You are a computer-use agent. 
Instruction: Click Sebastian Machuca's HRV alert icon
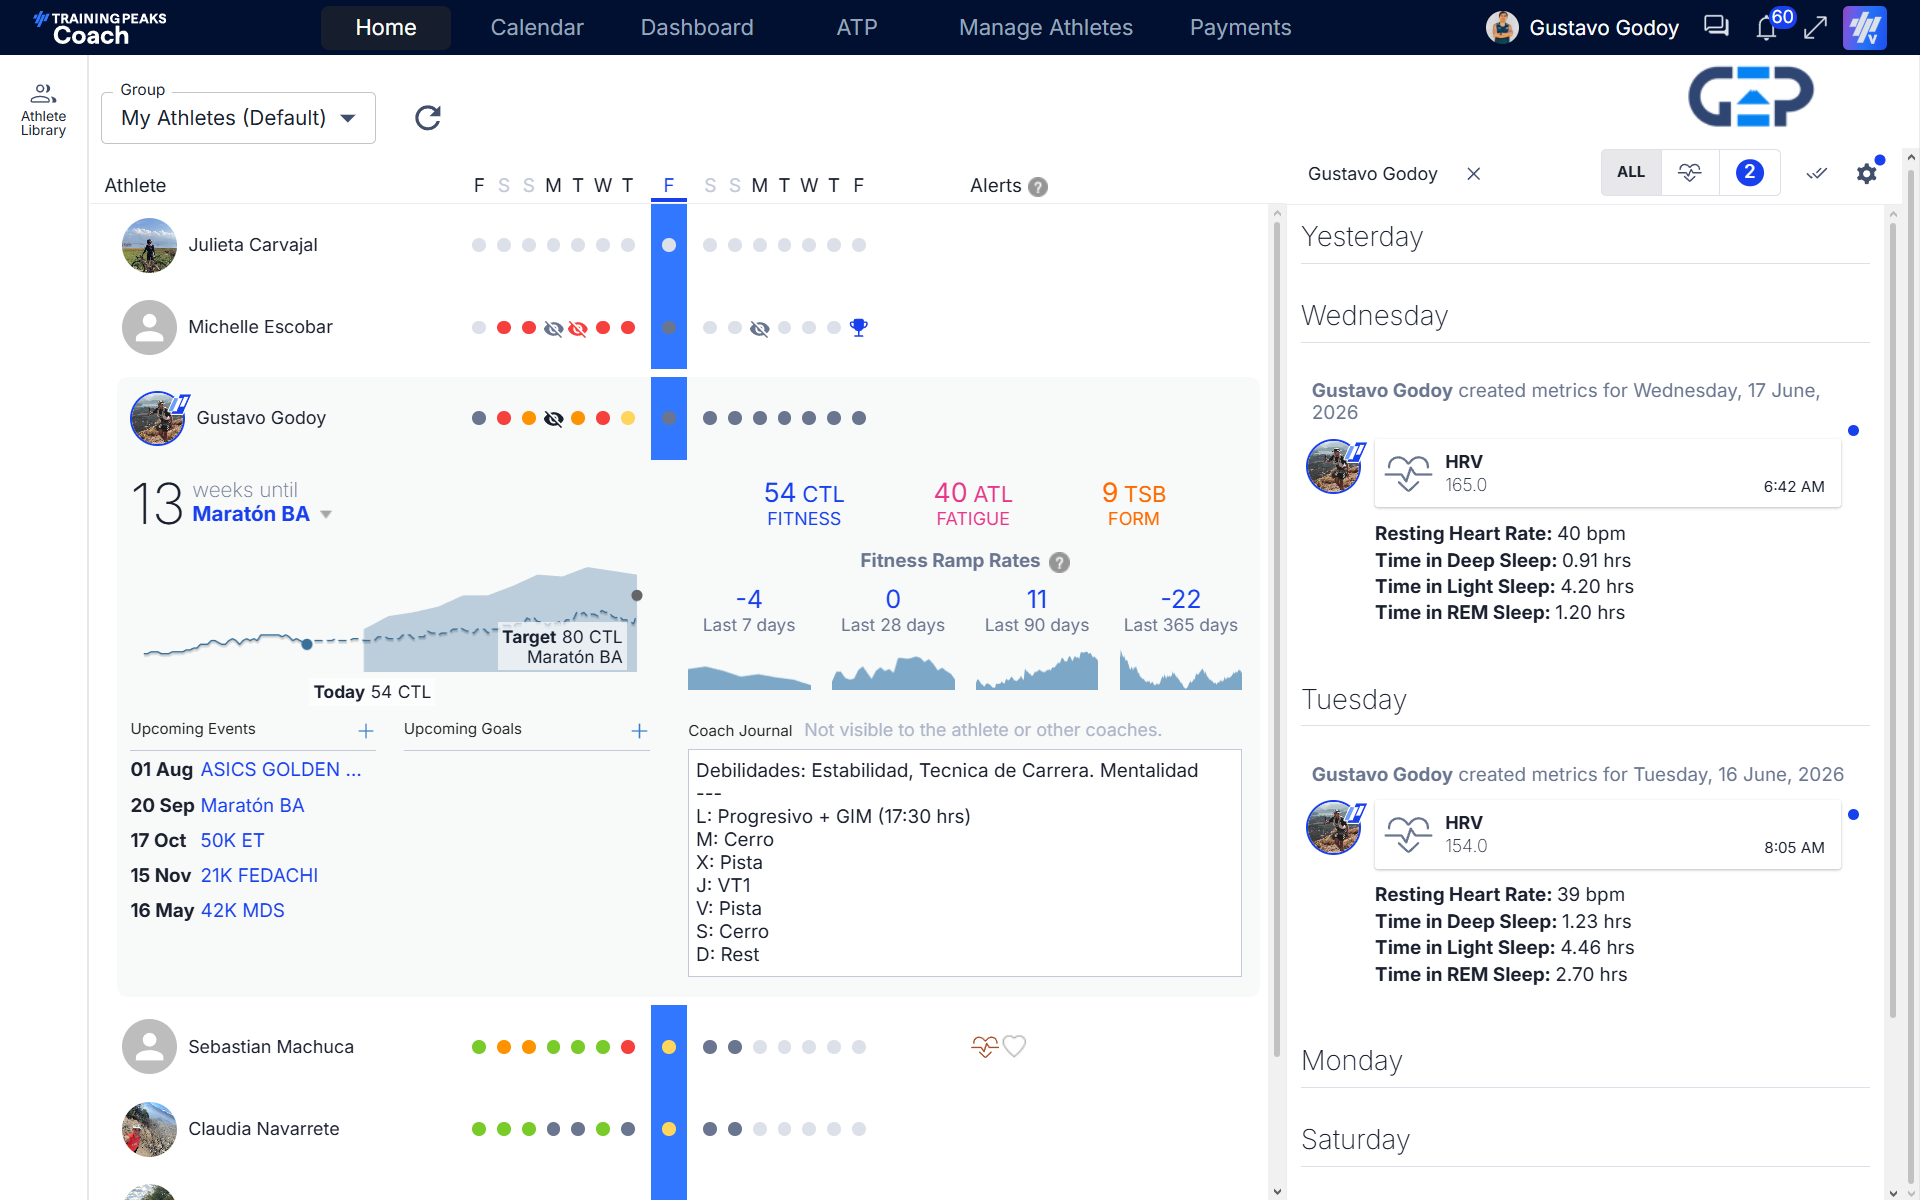[985, 1047]
